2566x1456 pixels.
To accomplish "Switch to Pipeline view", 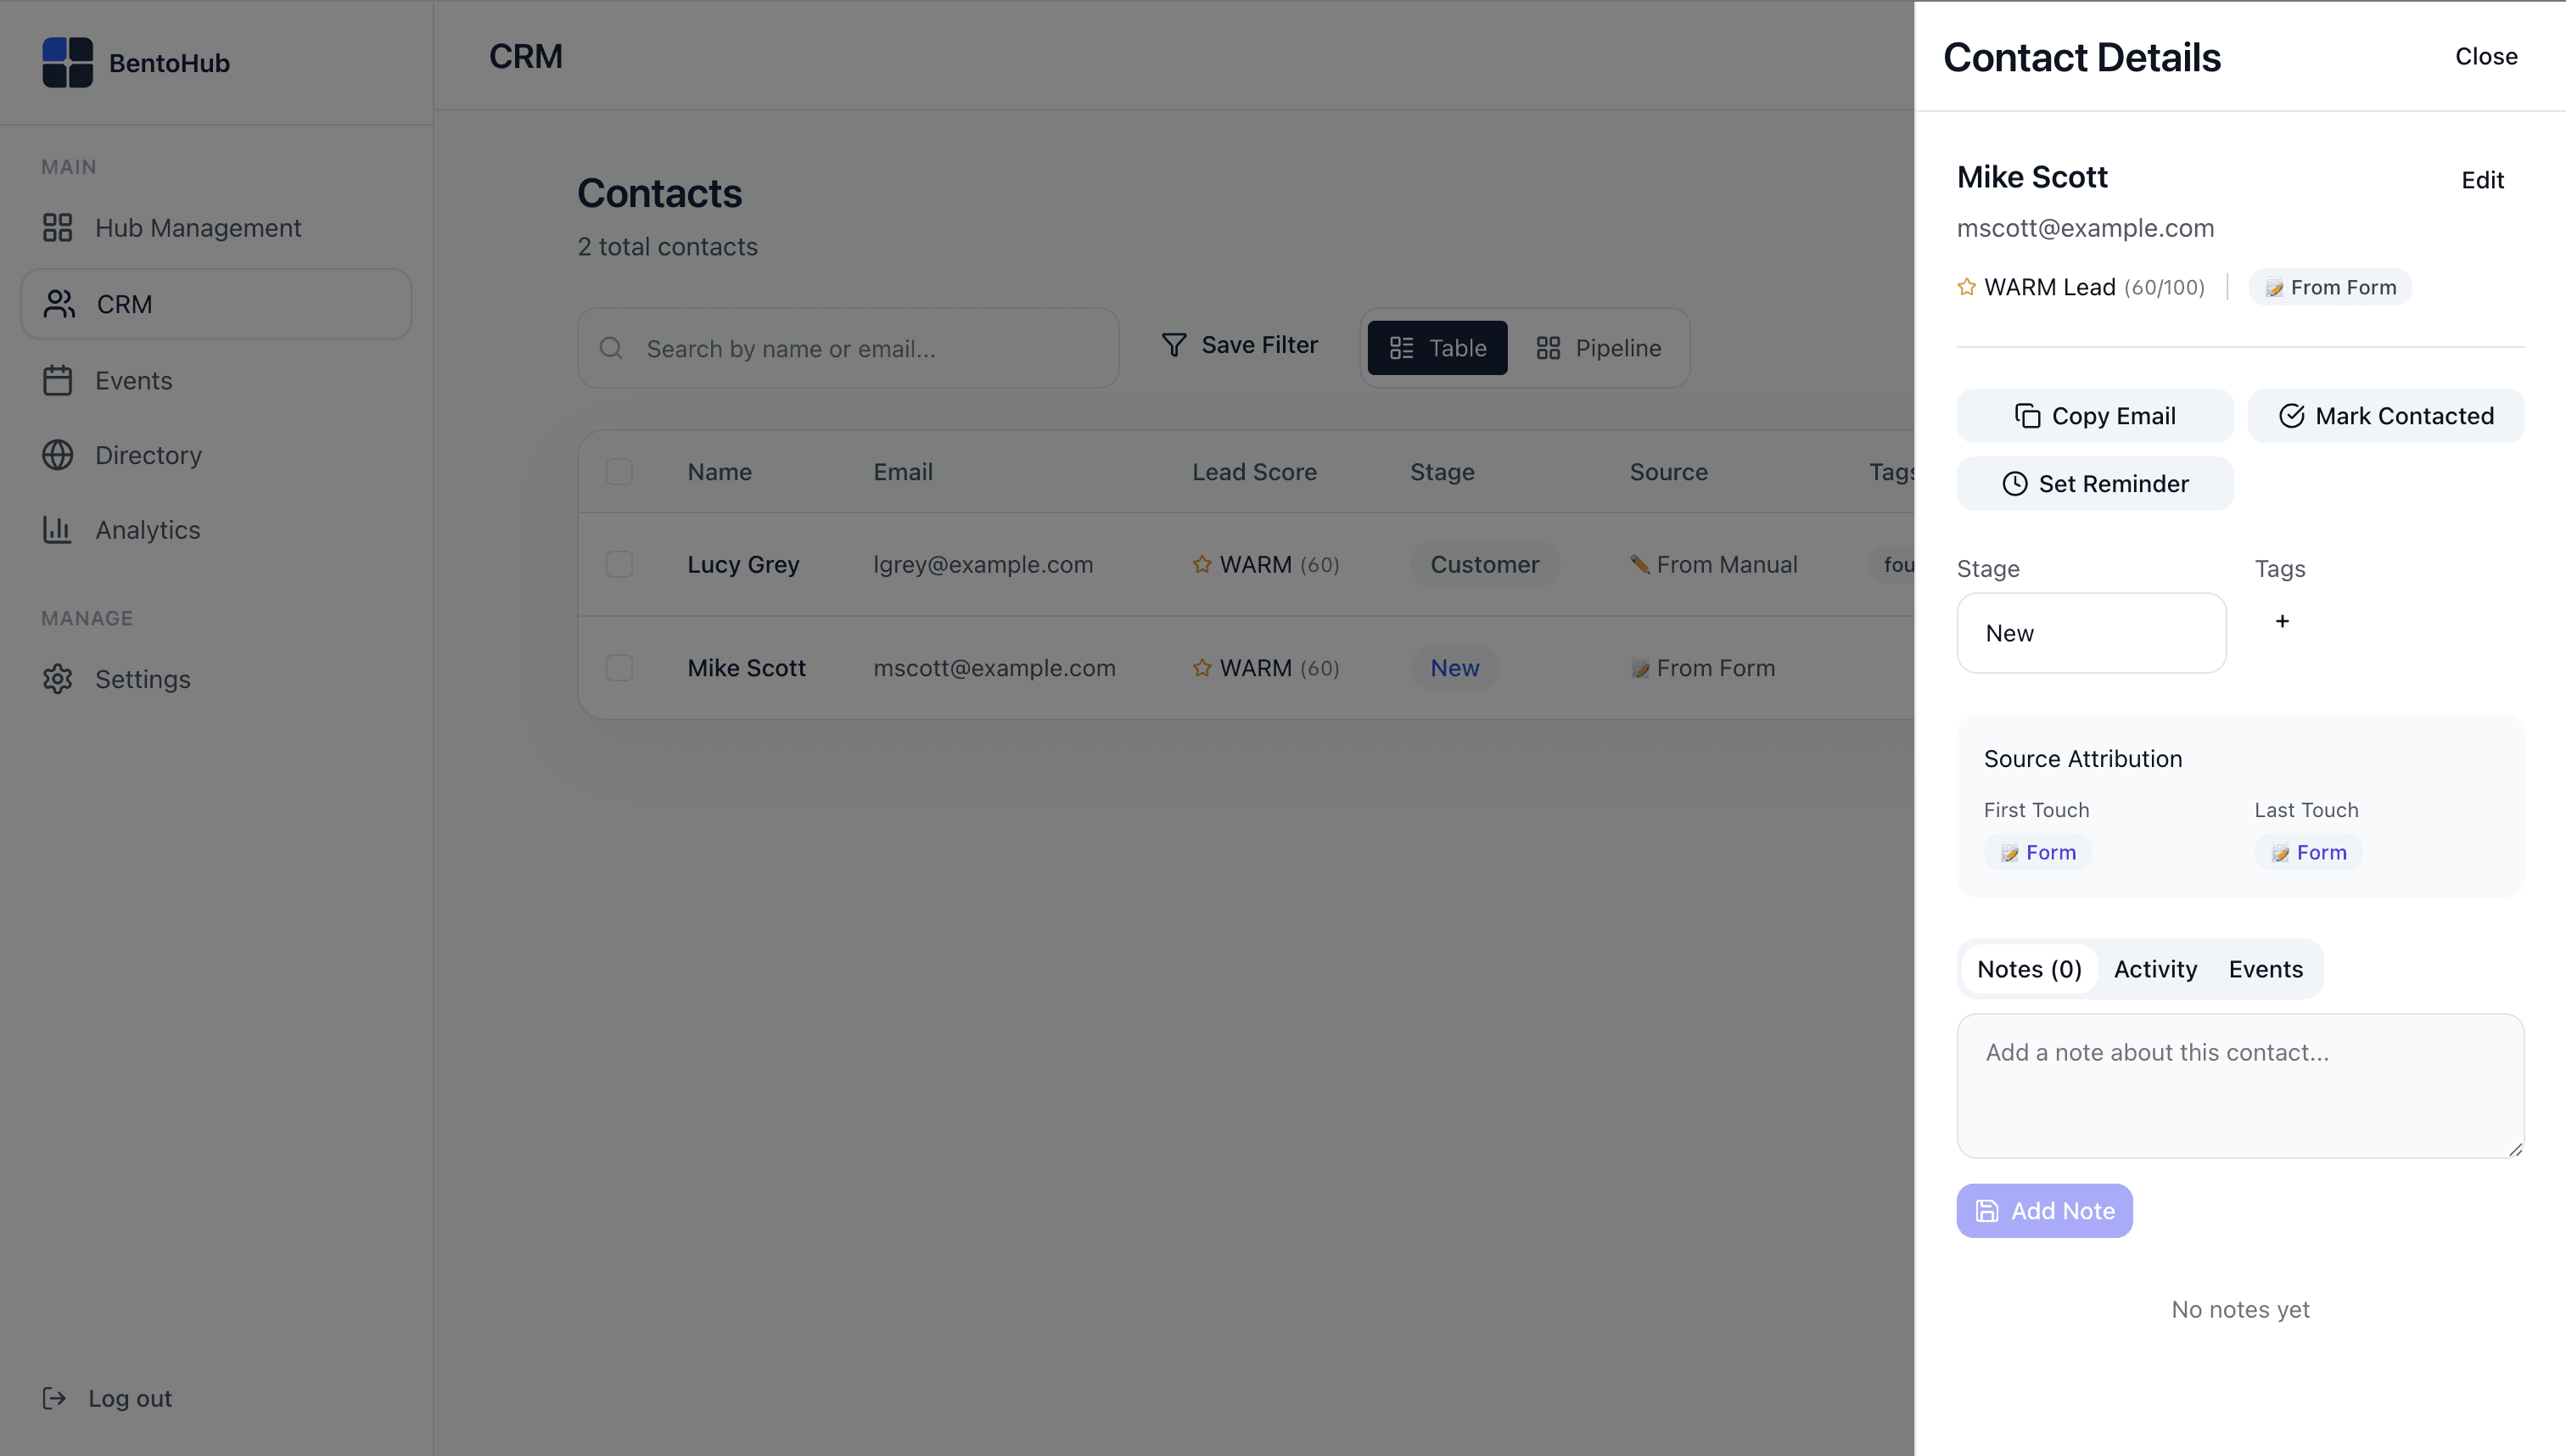I will click(x=1598, y=348).
